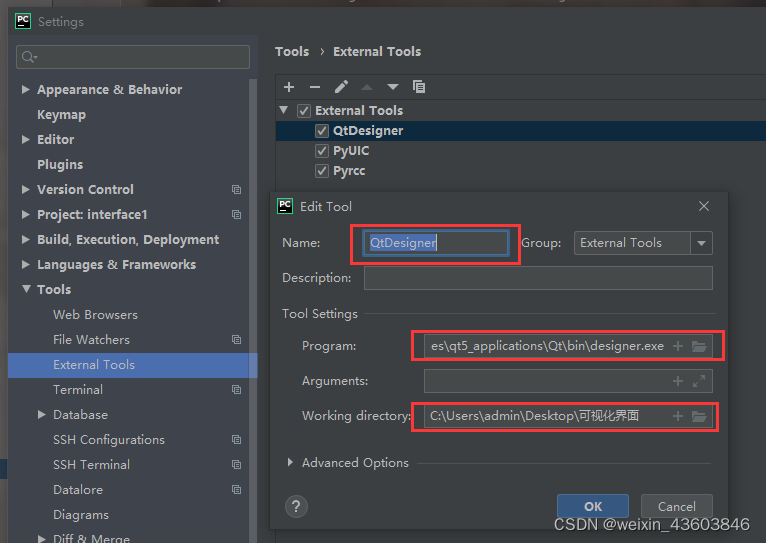Select External Tools in sidebar
Viewport: 766px width, 543px height.
[132, 365]
